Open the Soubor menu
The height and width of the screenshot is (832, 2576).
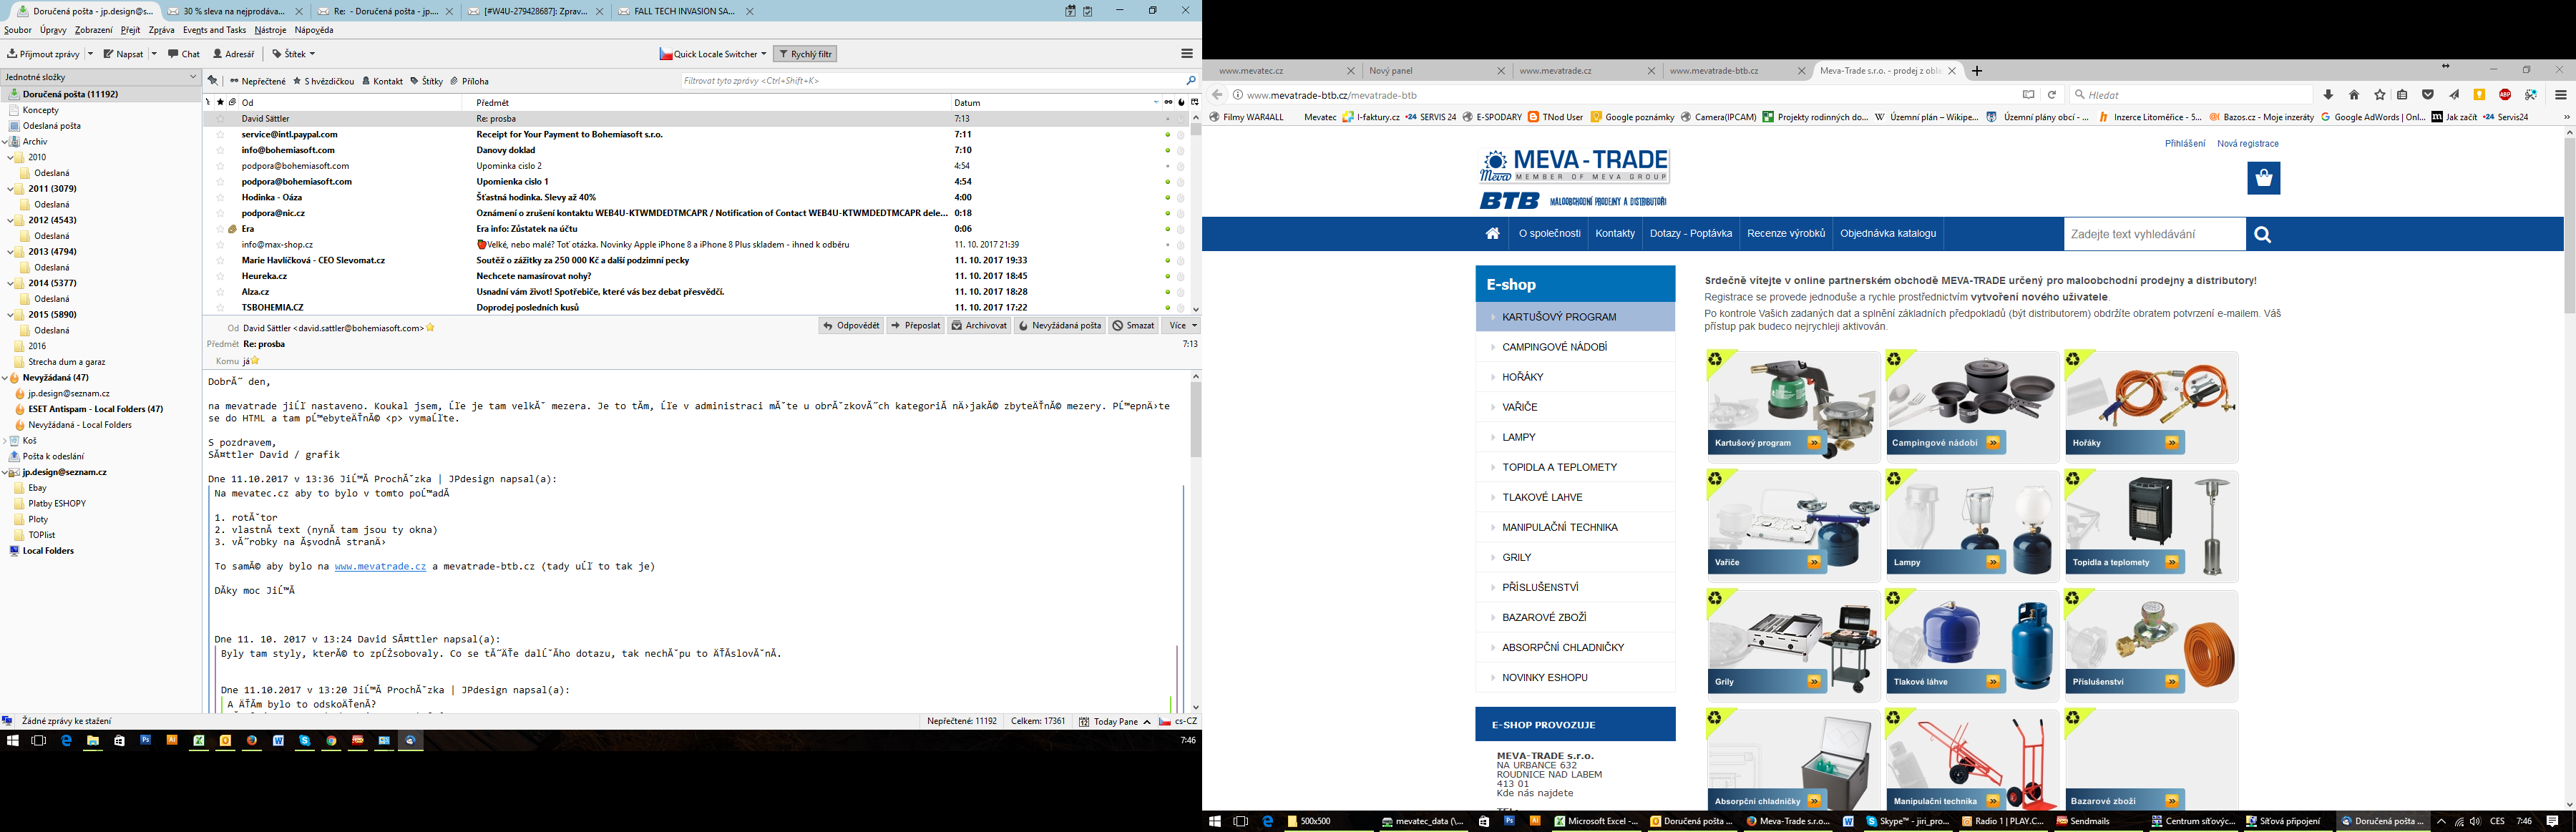click(x=18, y=30)
